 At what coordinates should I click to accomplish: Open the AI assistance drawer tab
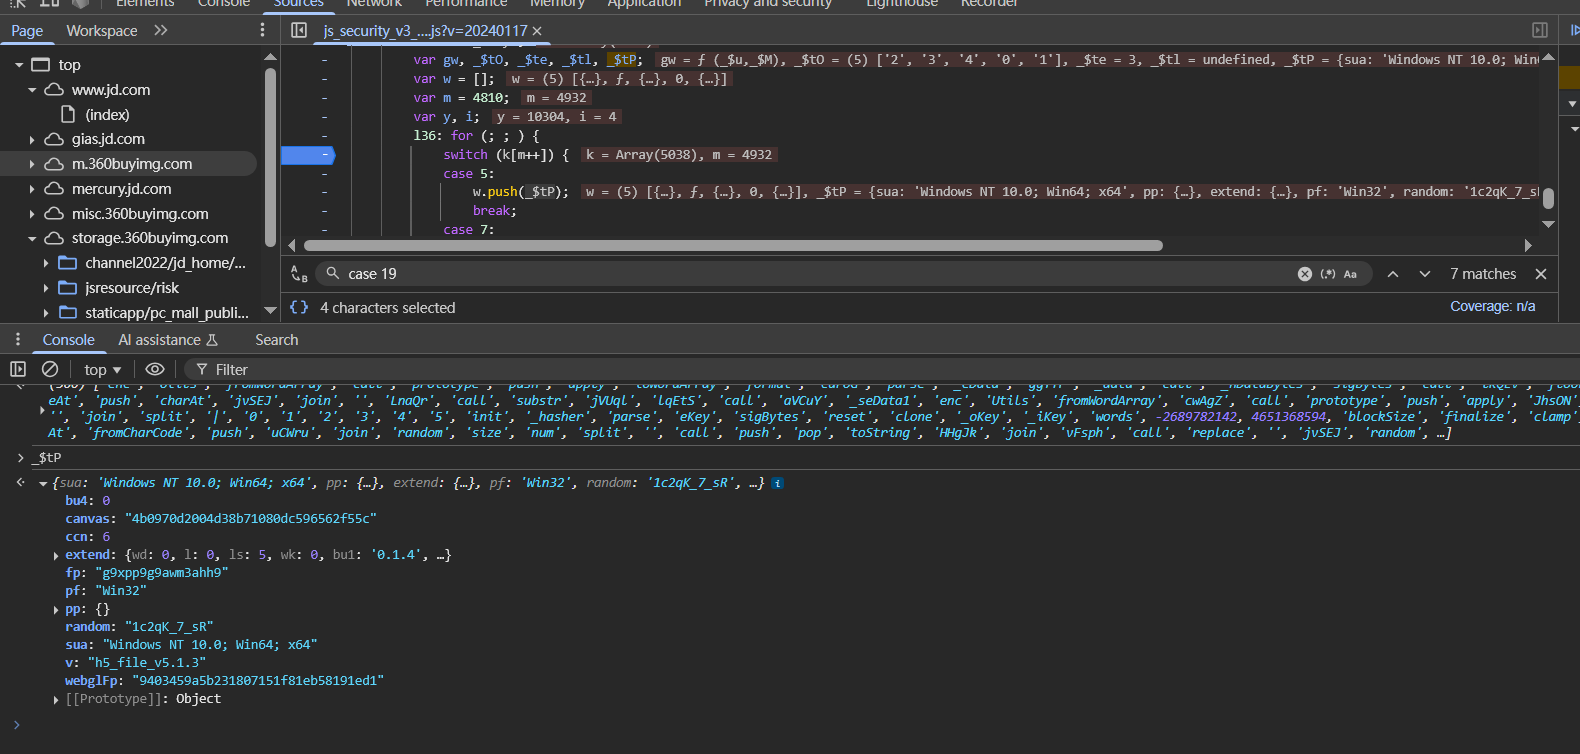(167, 340)
